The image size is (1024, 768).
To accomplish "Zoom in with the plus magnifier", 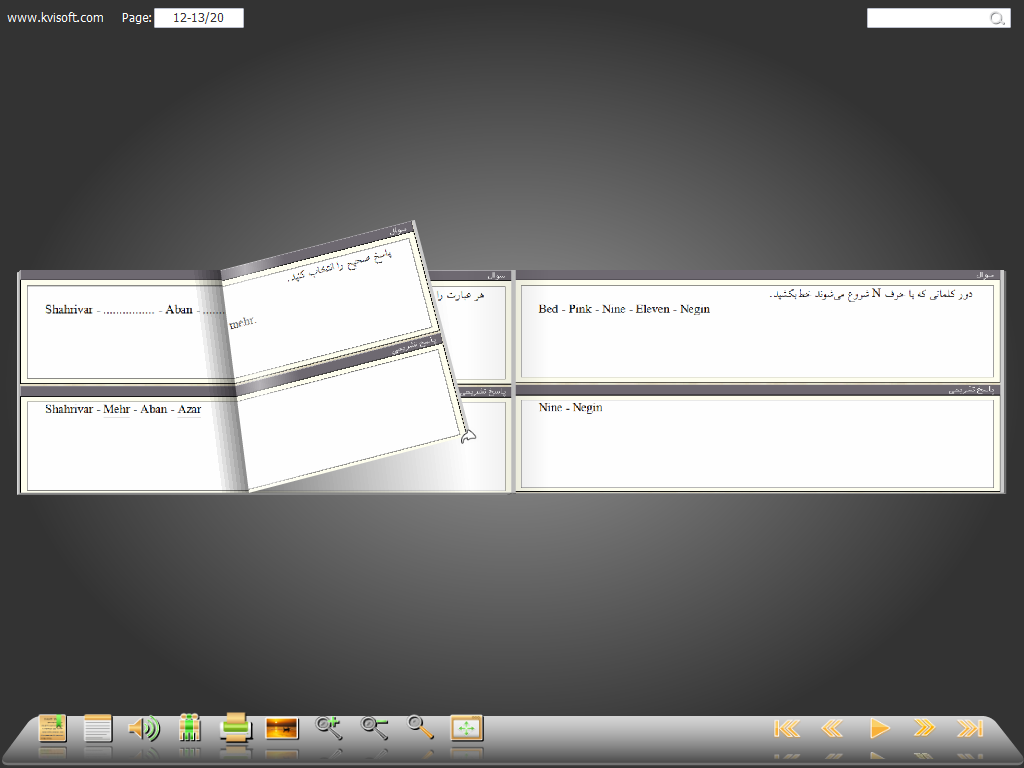I will coord(328,728).
